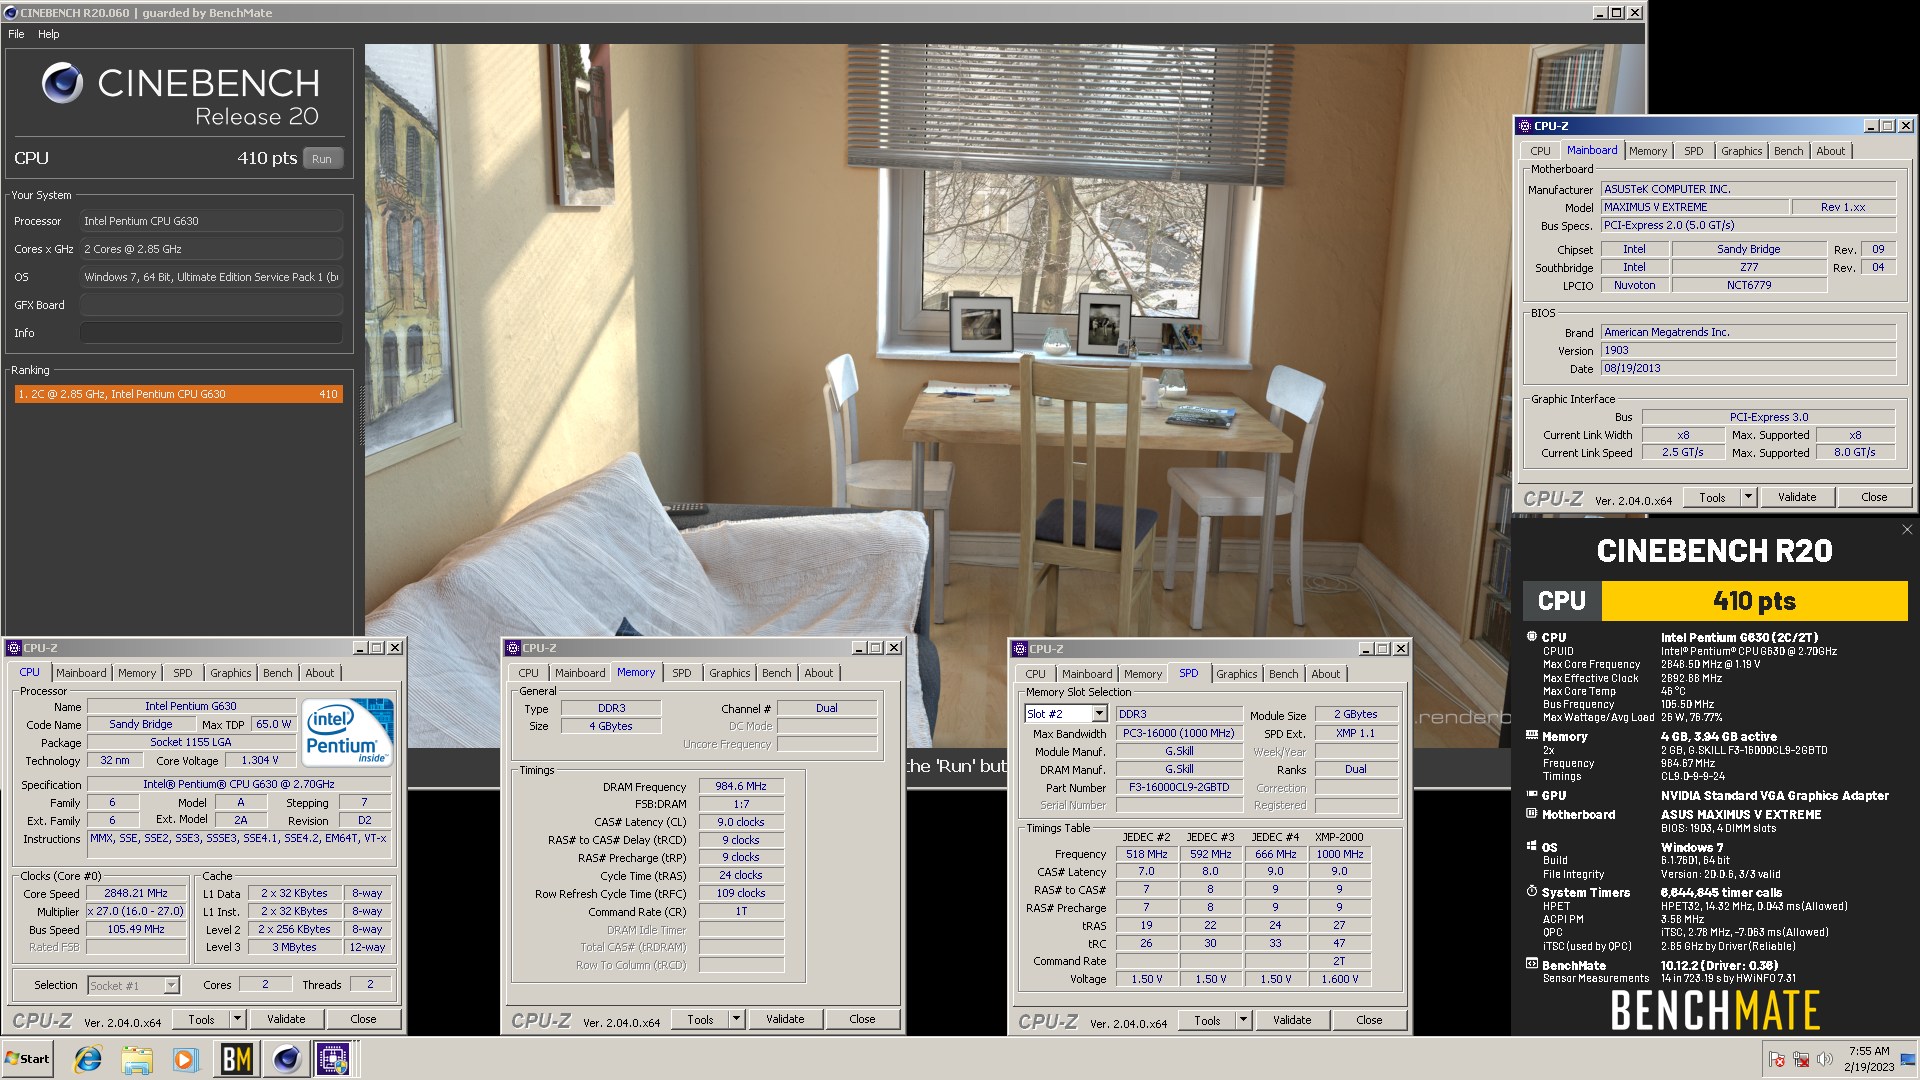Click DRAM Frequency value 984.6 MHz
1920x1080 pixels.
coord(741,787)
